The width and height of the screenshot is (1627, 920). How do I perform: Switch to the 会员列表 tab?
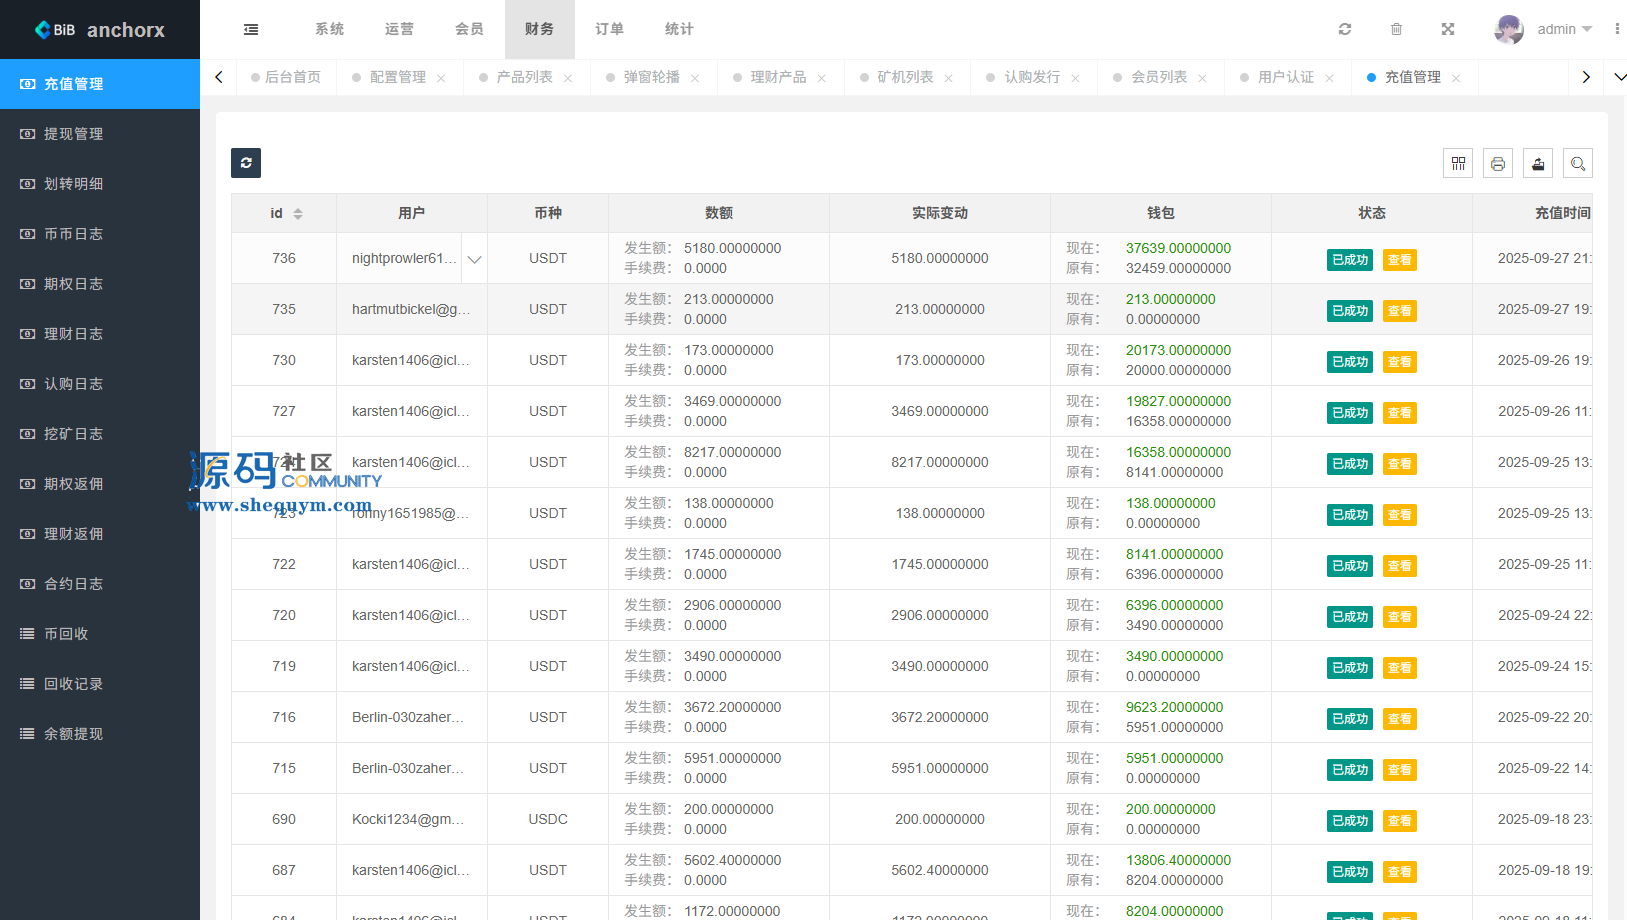point(1158,77)
